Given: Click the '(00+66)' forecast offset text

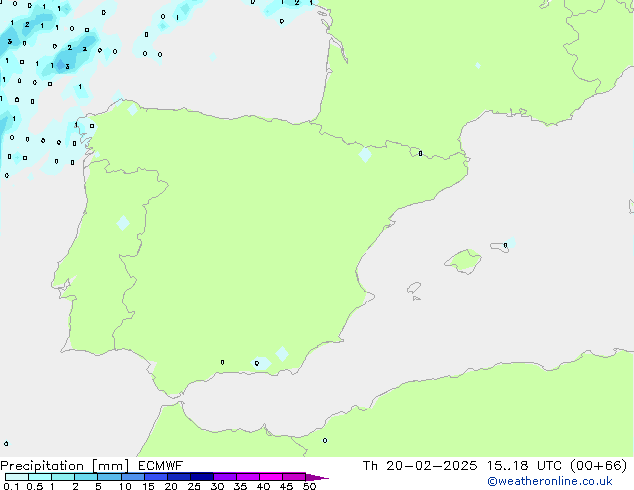Looking at the screenshot, I should (x=598, y=466).
